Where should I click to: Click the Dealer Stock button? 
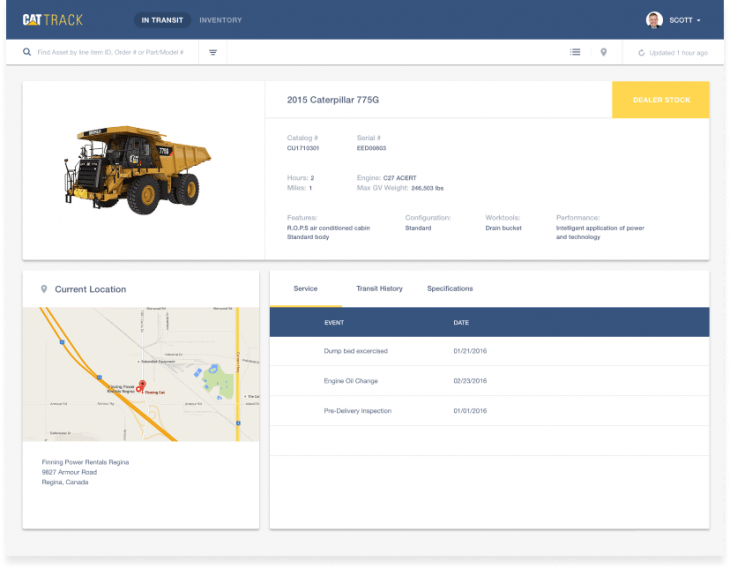coord(661,100)
